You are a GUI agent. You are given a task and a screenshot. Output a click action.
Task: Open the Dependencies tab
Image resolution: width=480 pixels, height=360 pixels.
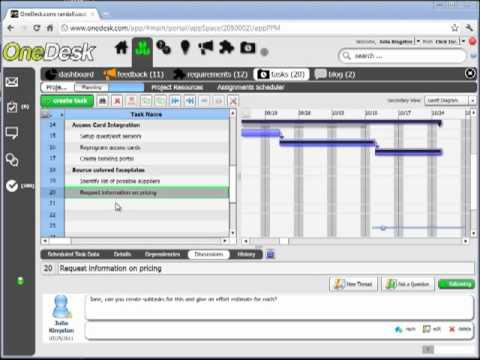coord(162,254)
